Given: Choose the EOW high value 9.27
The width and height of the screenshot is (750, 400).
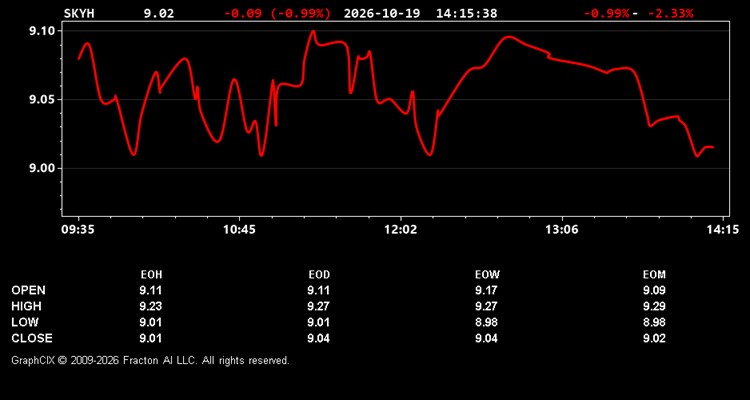Looking at the screenshot, I should click(487, 306).
